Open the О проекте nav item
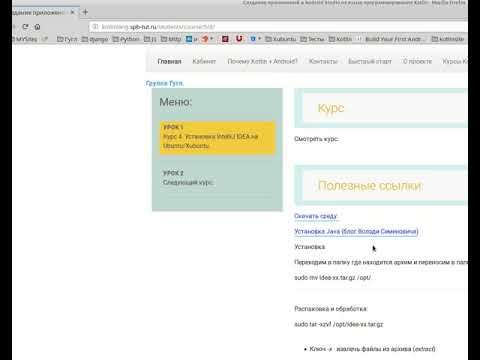The image size is (480, 360). click(417, 61)
